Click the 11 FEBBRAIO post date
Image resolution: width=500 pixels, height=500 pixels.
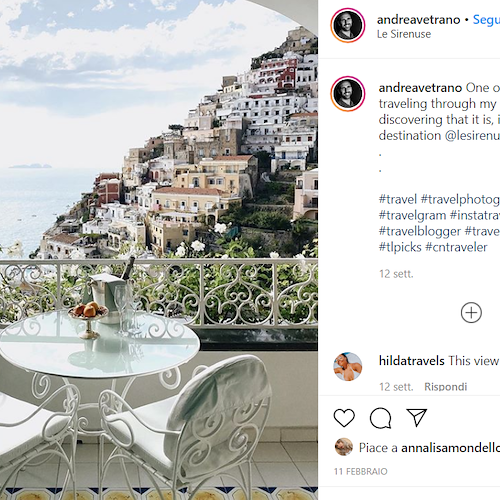[361, 471]
